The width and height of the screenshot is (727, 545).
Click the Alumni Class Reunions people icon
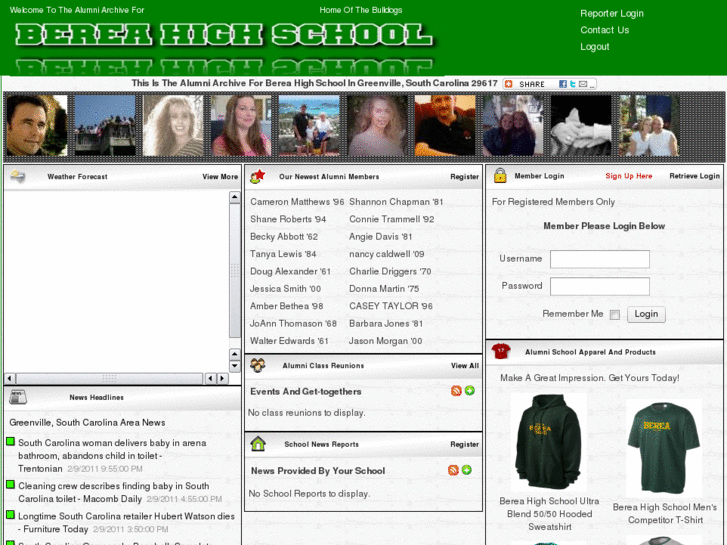pos(258,365)
